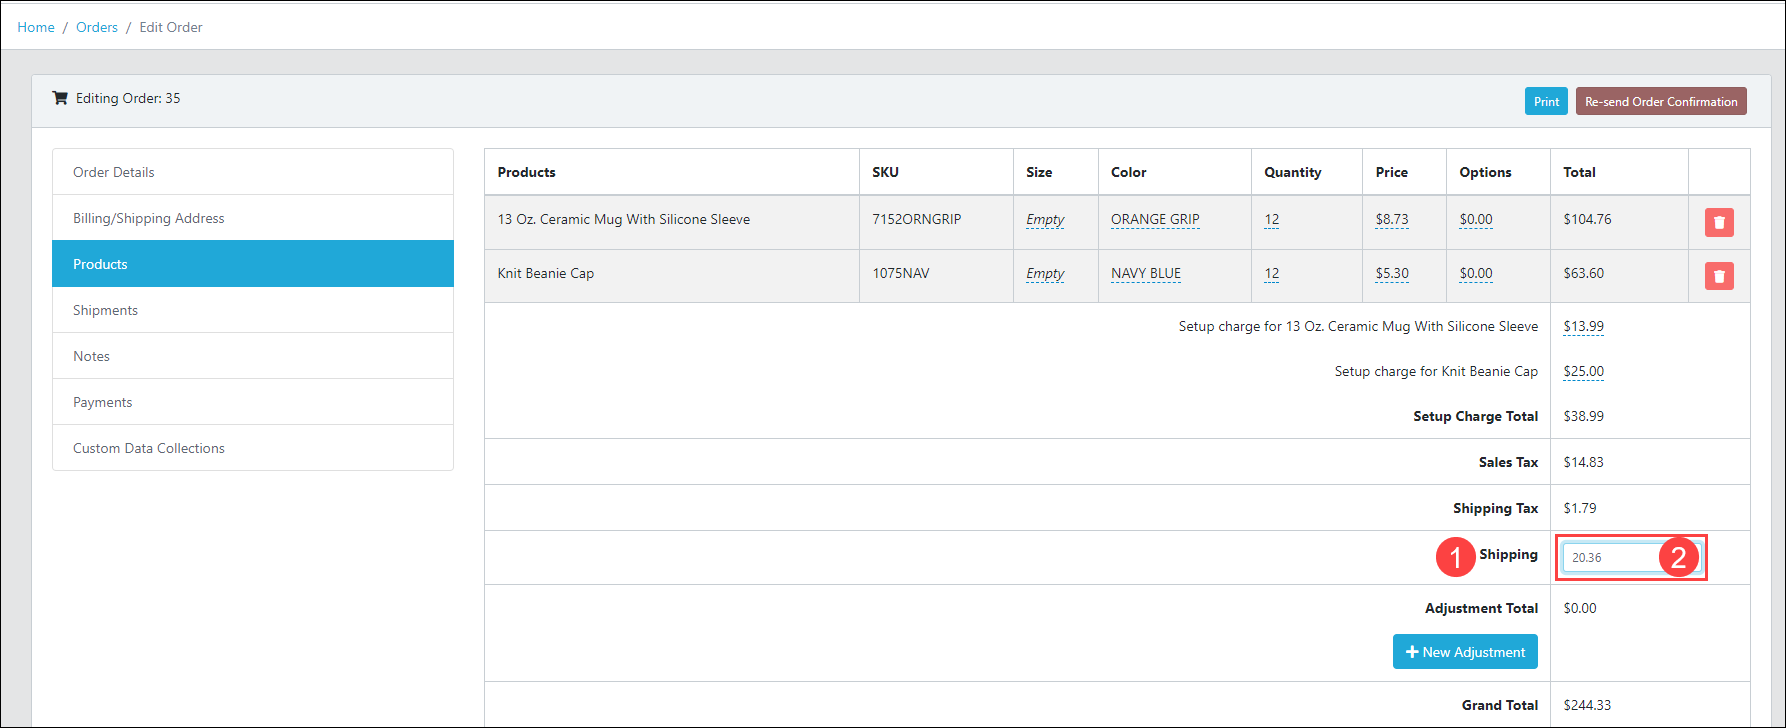Edit options $0.00 for Ceramic Mug
Screen dimensions: 1786x728
(1476, 219)
